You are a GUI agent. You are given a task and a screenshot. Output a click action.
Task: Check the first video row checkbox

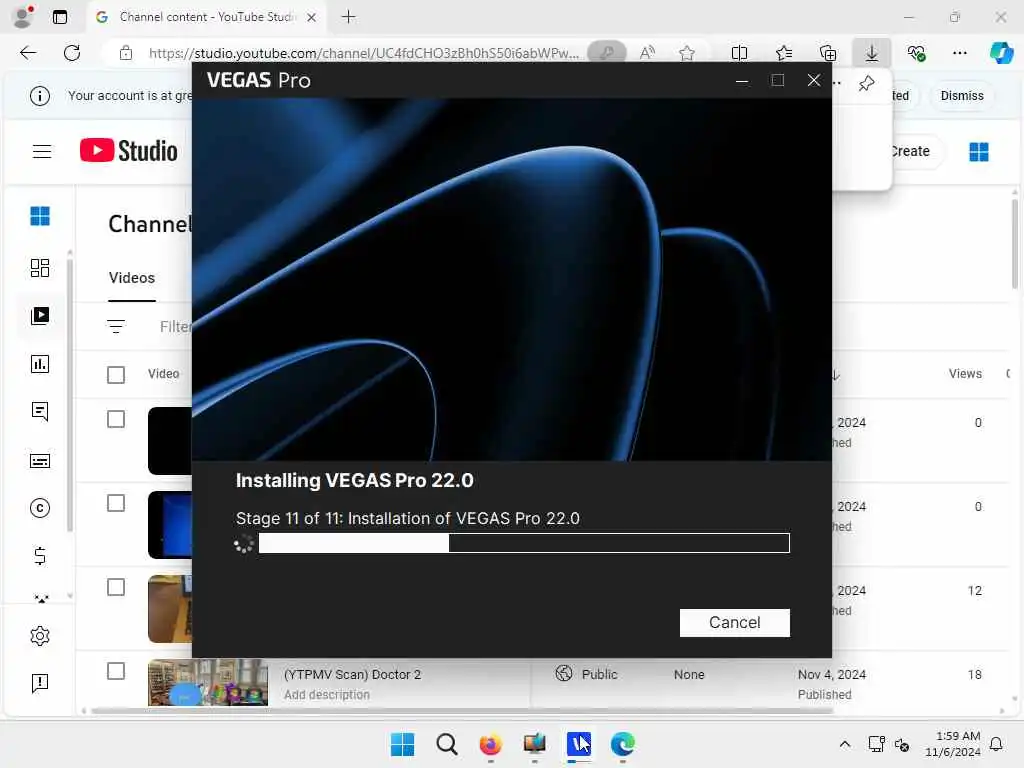(116, 419)
